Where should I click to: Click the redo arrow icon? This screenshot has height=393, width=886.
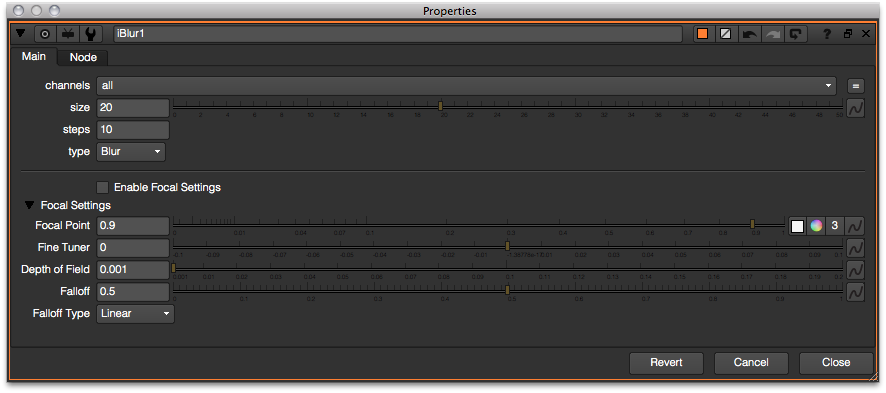tap(772, 34)
